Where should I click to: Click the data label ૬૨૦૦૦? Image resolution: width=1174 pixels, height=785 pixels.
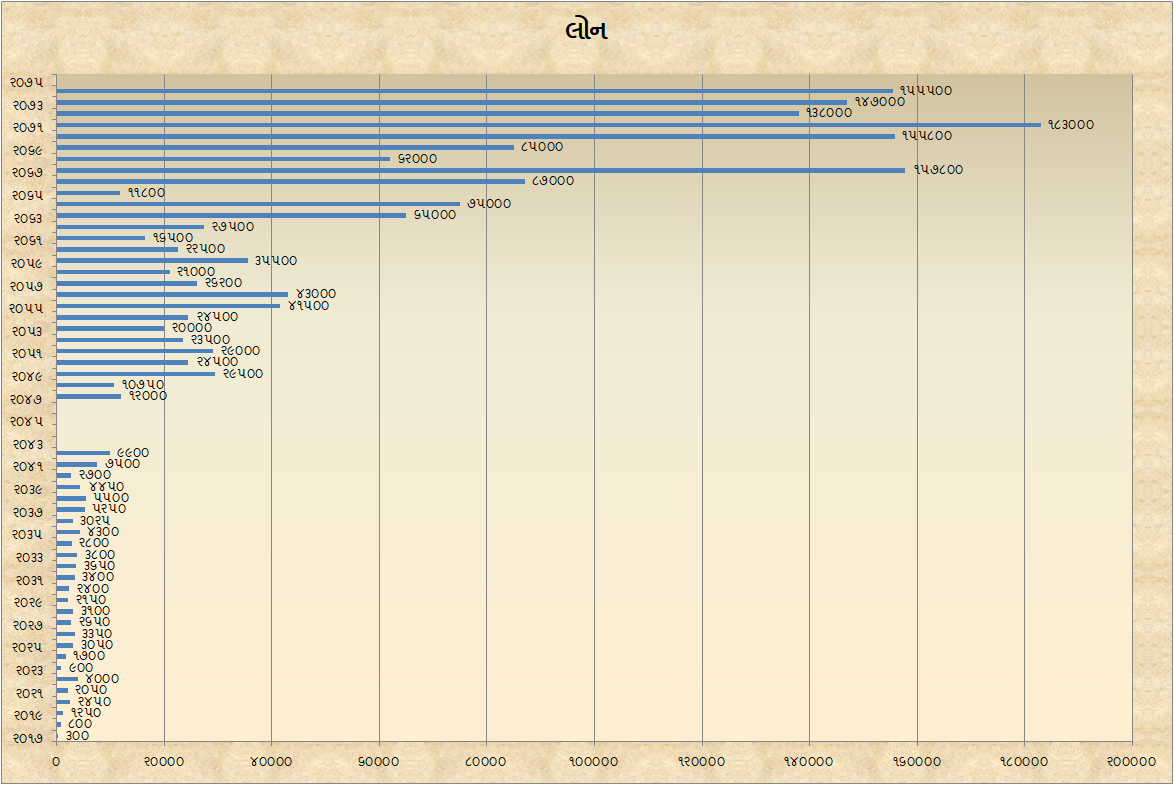pyautogui.click(x=417, y=159)
